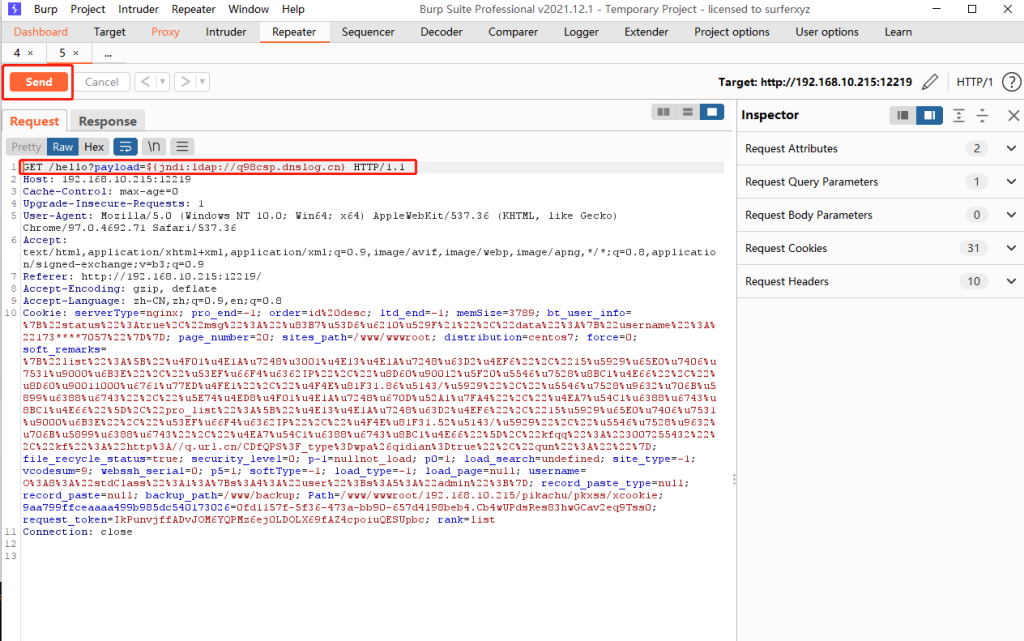Viewport: 1024px width, 641px height.
Task: Click the Inspector collapse all sections icon
Action: coord(982,116)
